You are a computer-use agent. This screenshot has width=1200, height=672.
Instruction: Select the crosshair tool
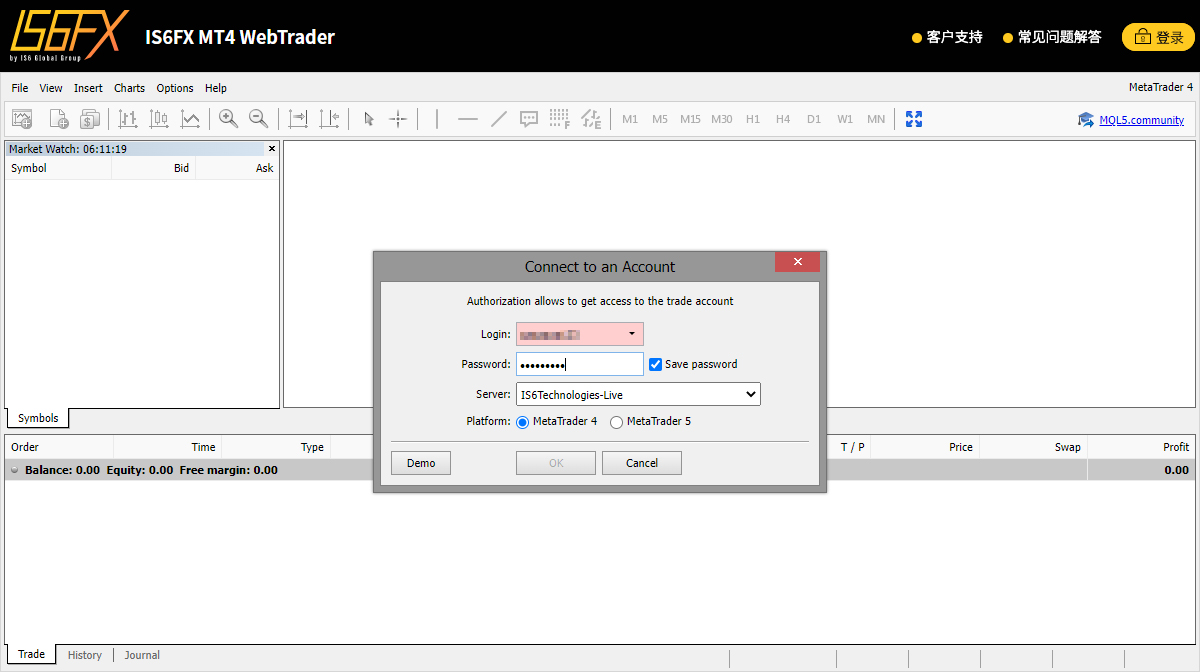(398, 119)
